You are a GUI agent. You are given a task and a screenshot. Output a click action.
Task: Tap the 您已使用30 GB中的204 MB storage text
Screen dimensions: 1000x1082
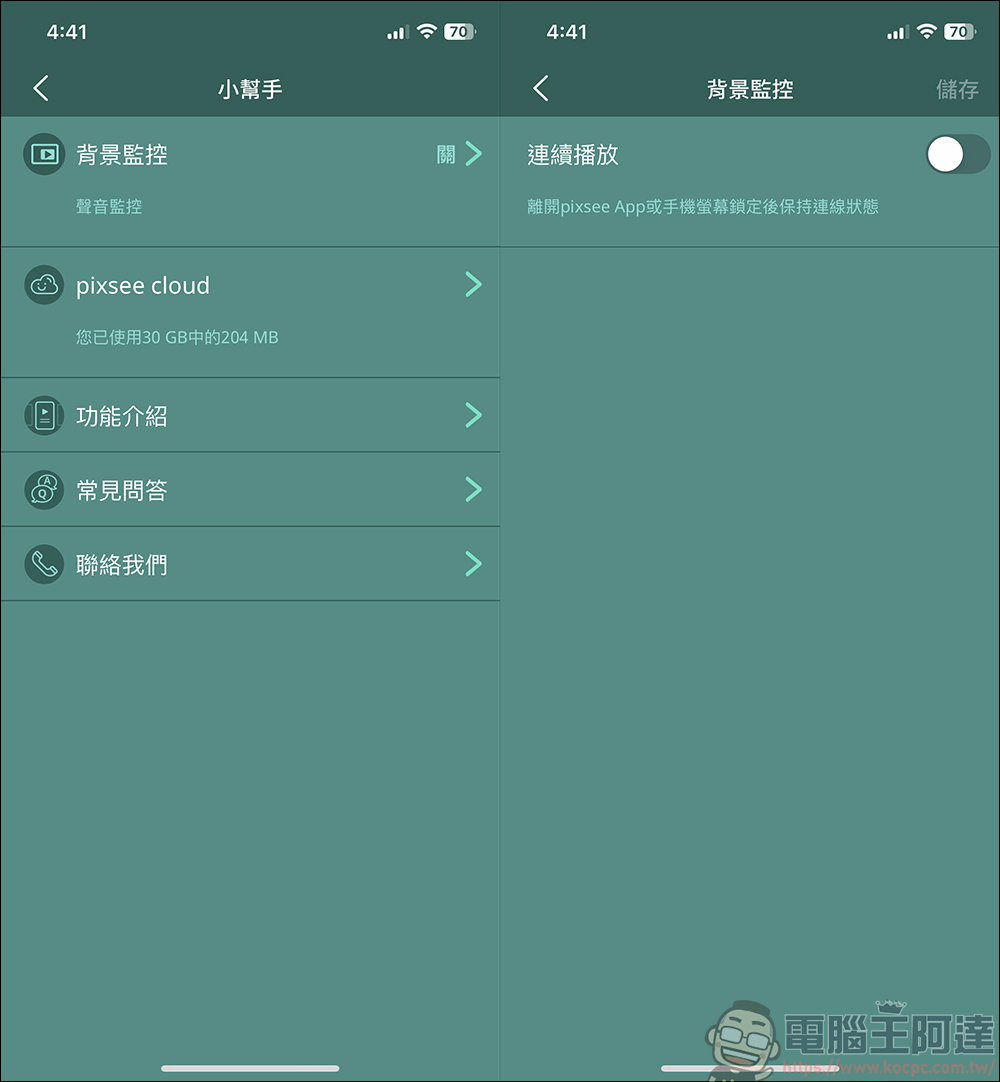tap(177, 337)
